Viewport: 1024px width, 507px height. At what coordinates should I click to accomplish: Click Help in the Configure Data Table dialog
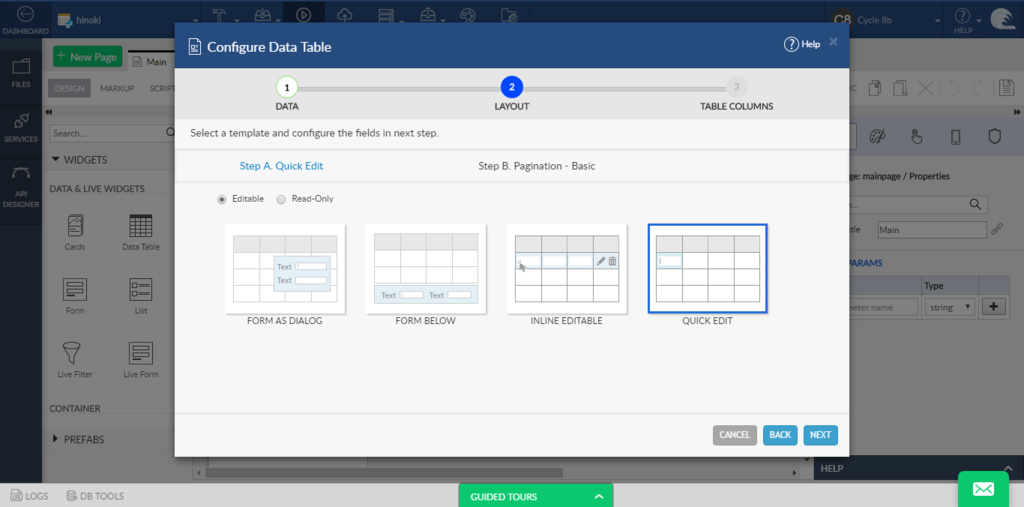(802, 44)
